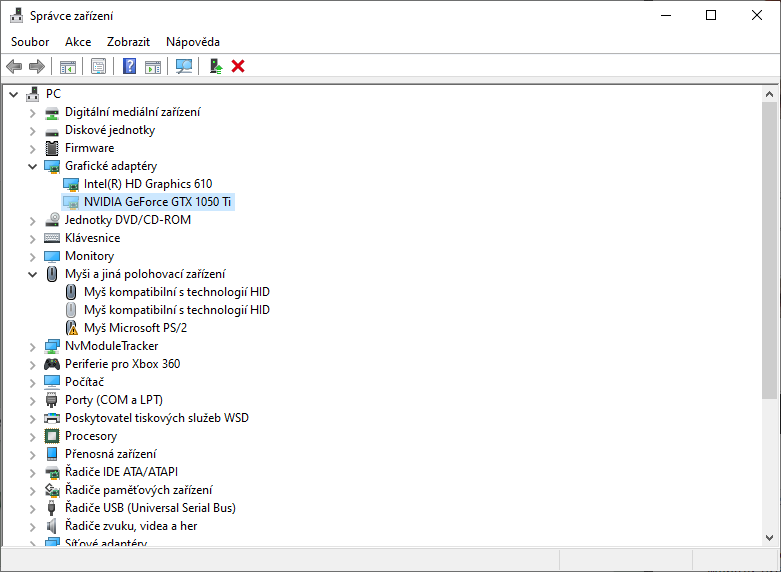The image size is (781, 572).
Task: Click the scrollbar up arrow
Action: (x=769, y=94)
